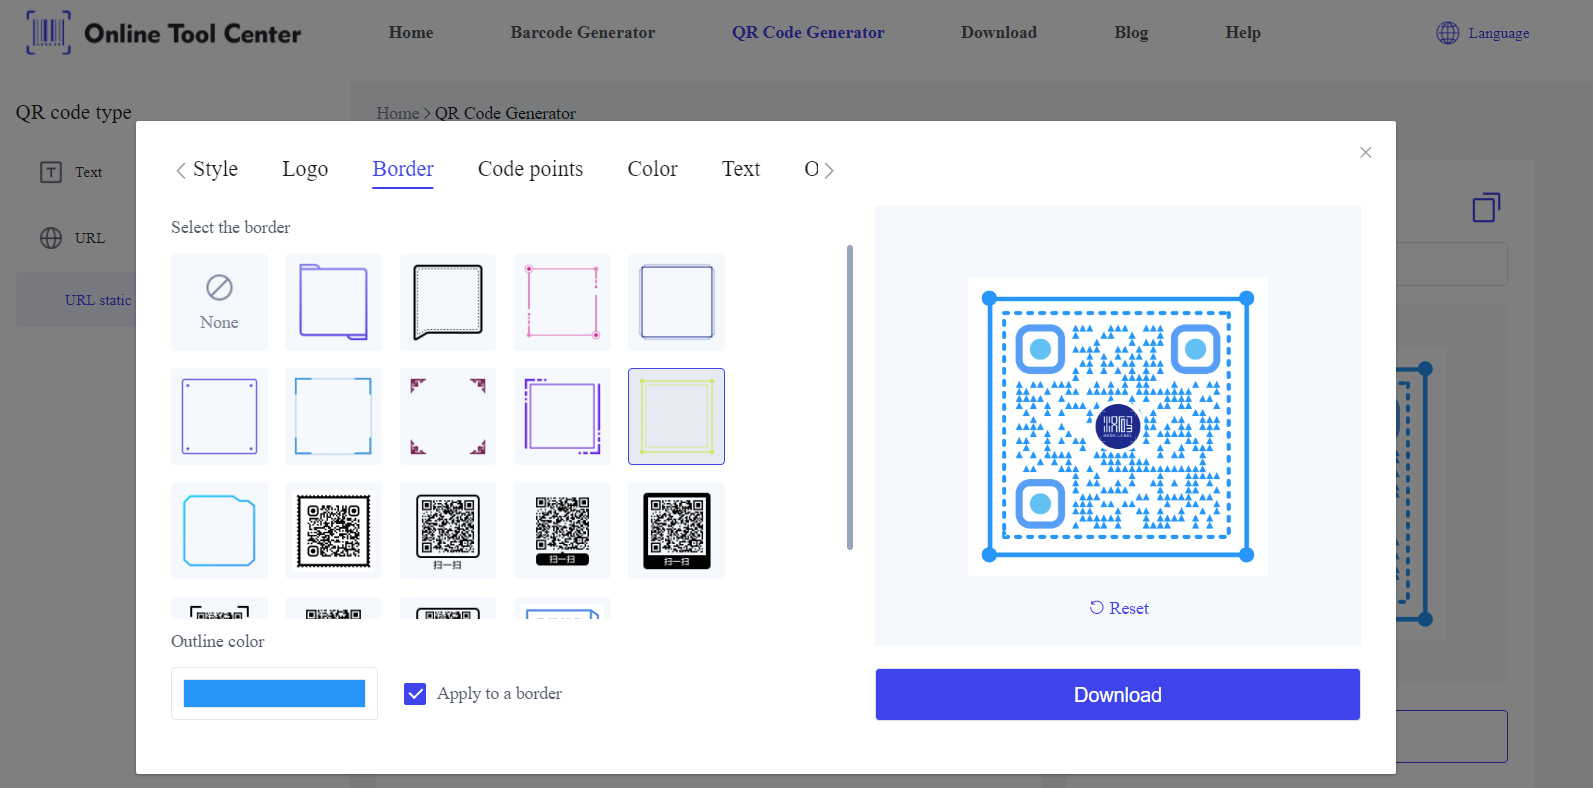Open the Help page
1593x788 pixels.
click(1243, 32)
